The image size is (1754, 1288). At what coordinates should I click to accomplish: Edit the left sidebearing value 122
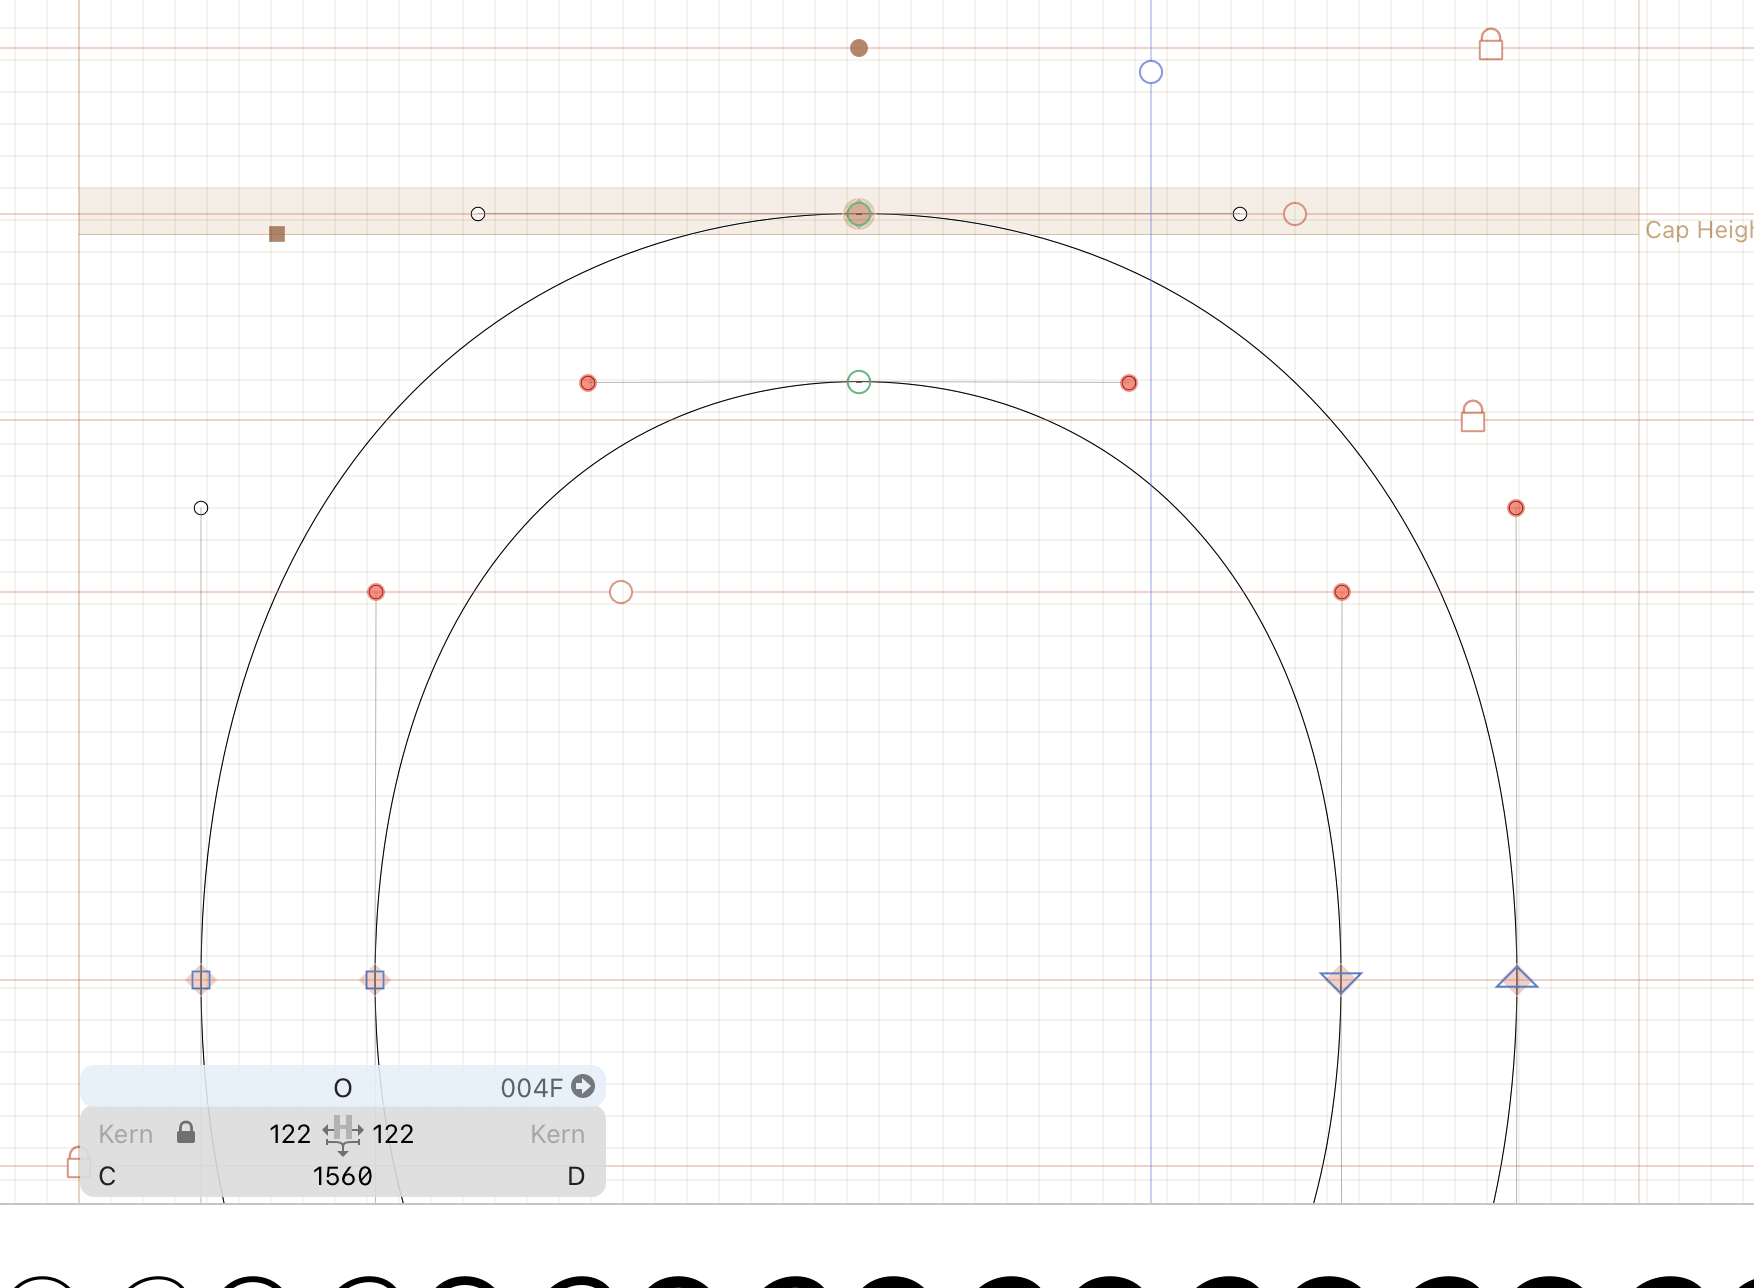290,1134
